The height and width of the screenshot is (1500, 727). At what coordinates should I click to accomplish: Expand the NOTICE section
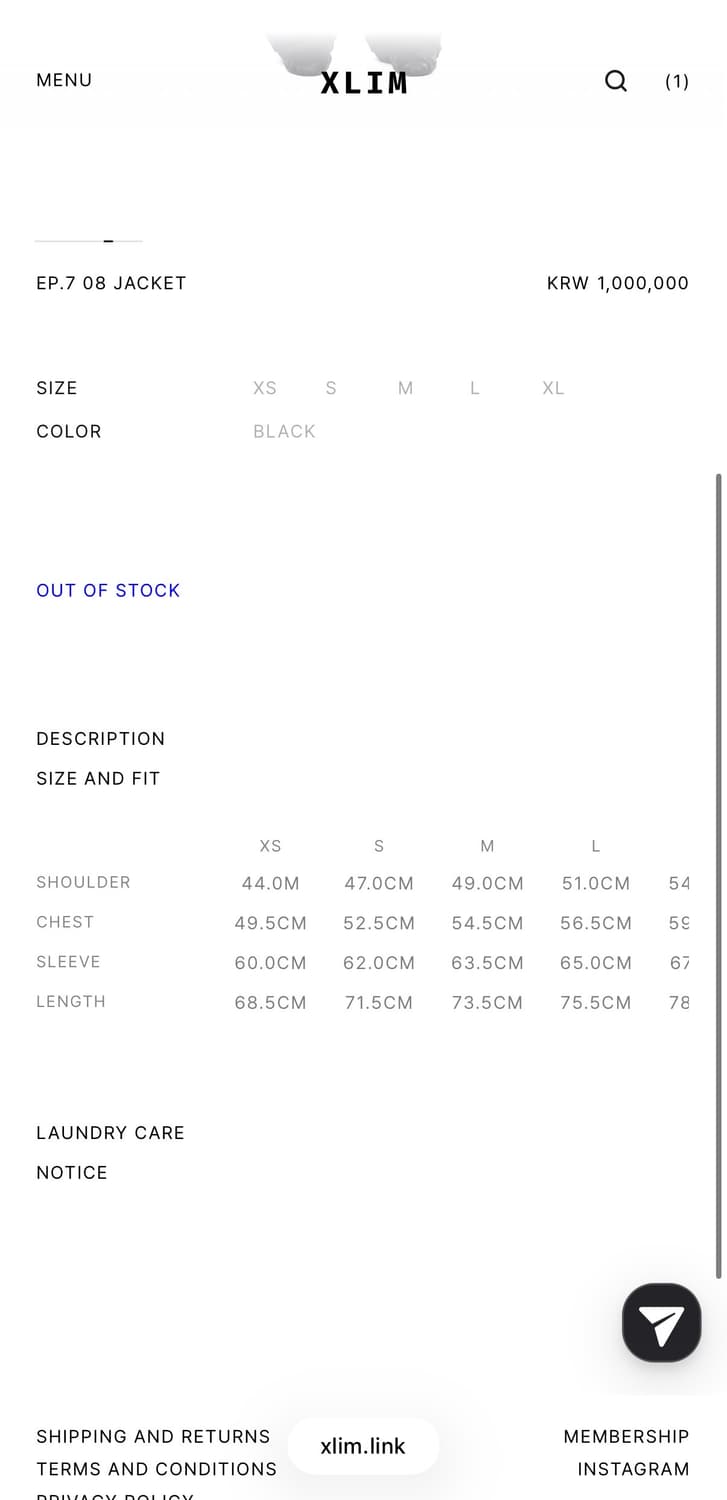[72, 1172]
